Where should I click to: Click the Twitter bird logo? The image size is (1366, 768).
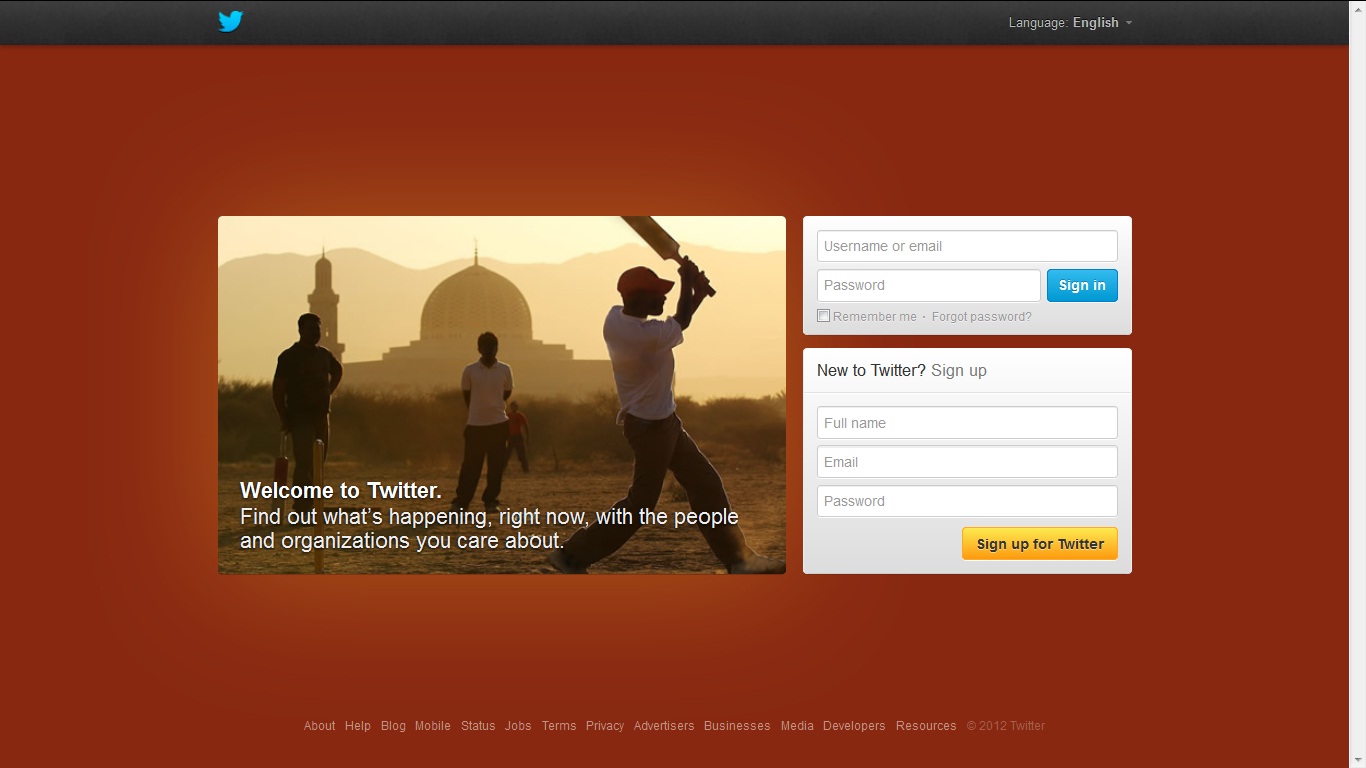pyautogui.click(x=231, y=21)
